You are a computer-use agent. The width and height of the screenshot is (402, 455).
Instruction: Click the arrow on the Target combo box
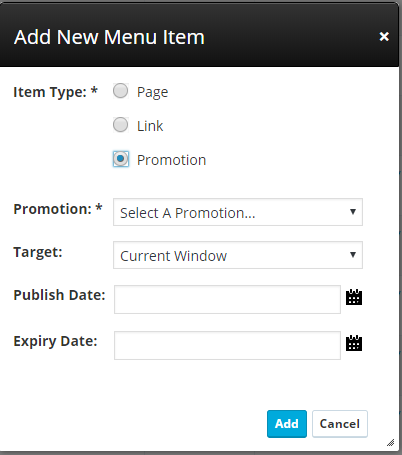pyautogui.click(x=353, y=255)
